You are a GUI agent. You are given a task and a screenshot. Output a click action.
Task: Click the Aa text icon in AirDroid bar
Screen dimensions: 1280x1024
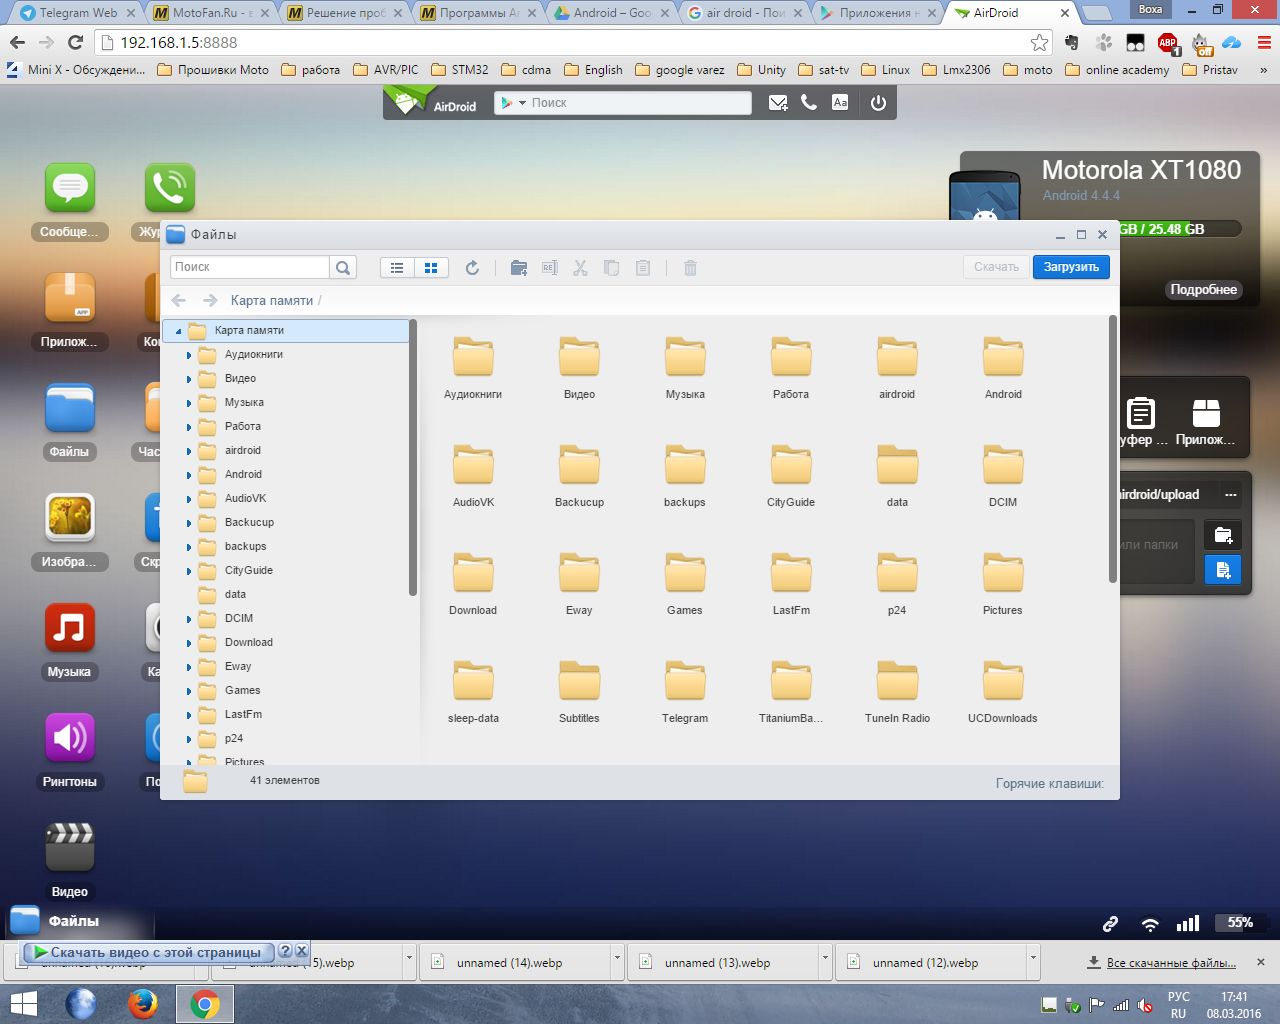coord(840,103)
